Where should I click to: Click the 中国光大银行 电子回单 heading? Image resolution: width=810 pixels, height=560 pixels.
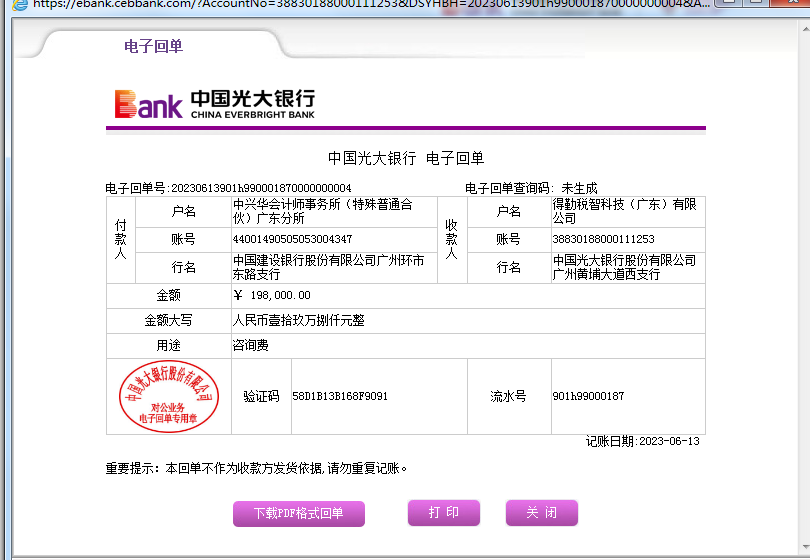(x=406, y=158)
